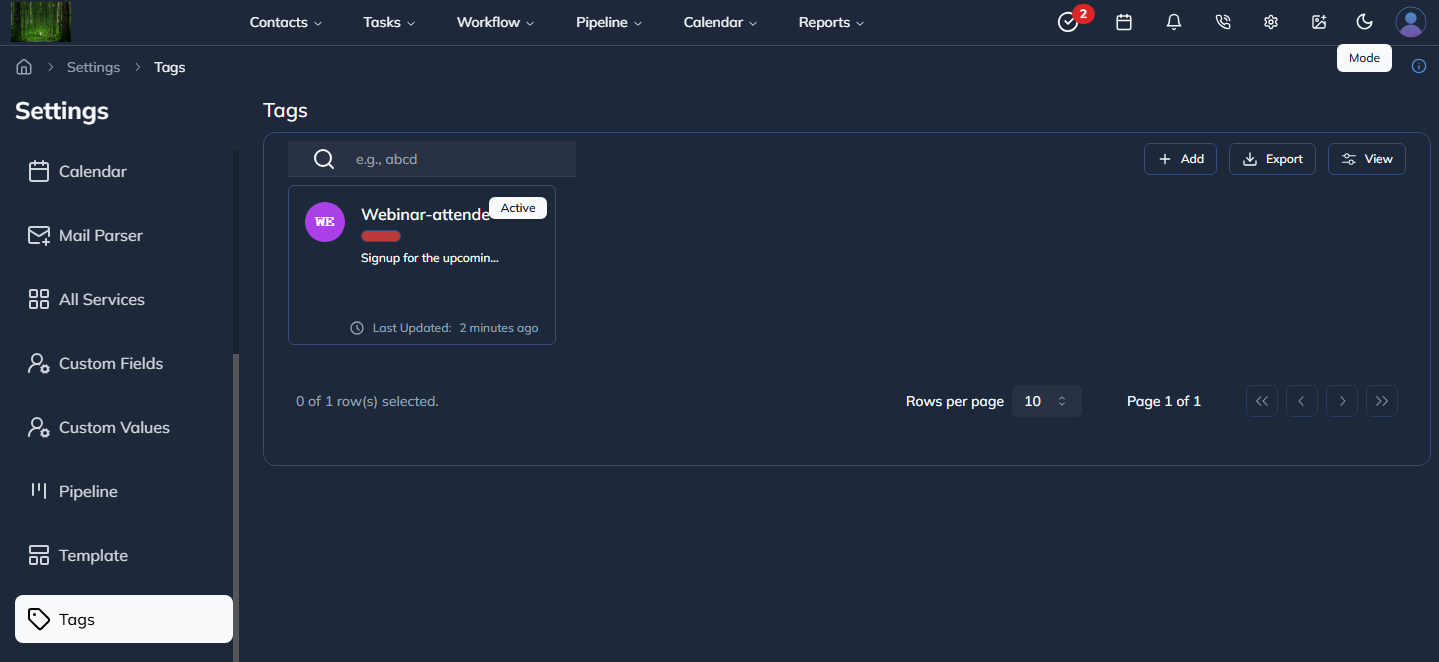Open the phone calls icon
1439x662 pixels.
pos(1222,22)
